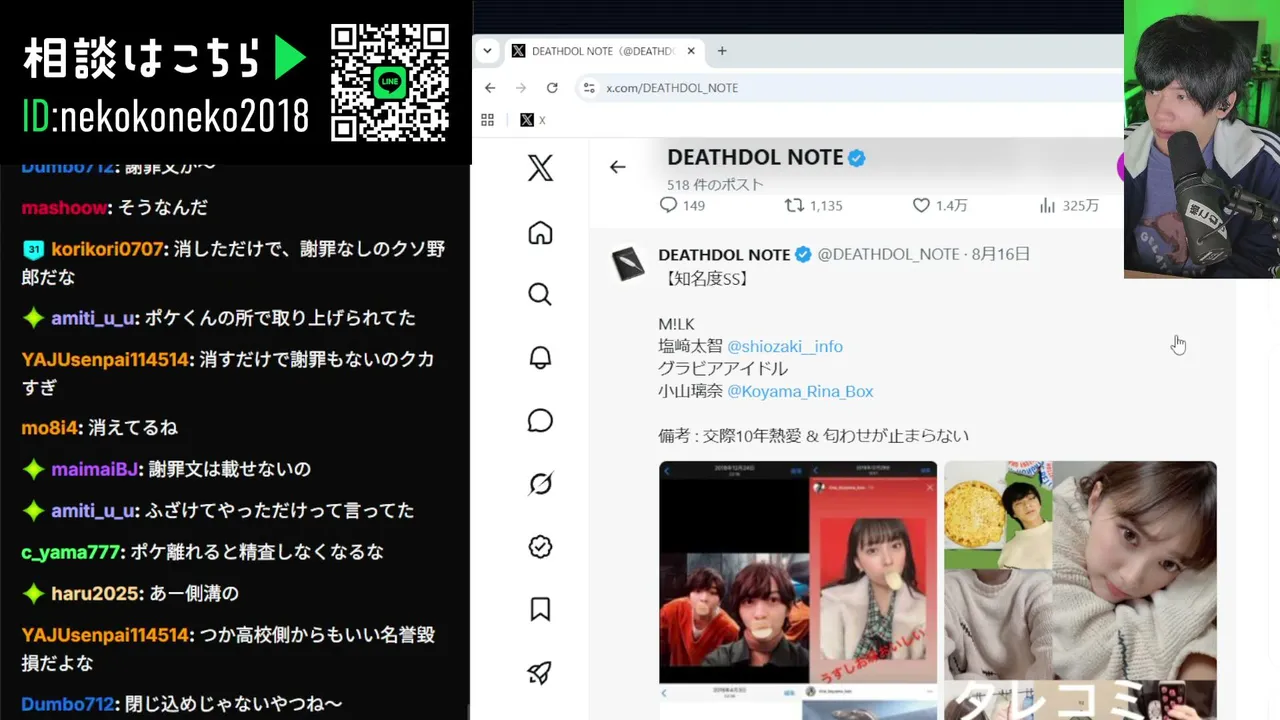
Task: Open the apps grid in bookmarks bar
Action: (488, 120)
